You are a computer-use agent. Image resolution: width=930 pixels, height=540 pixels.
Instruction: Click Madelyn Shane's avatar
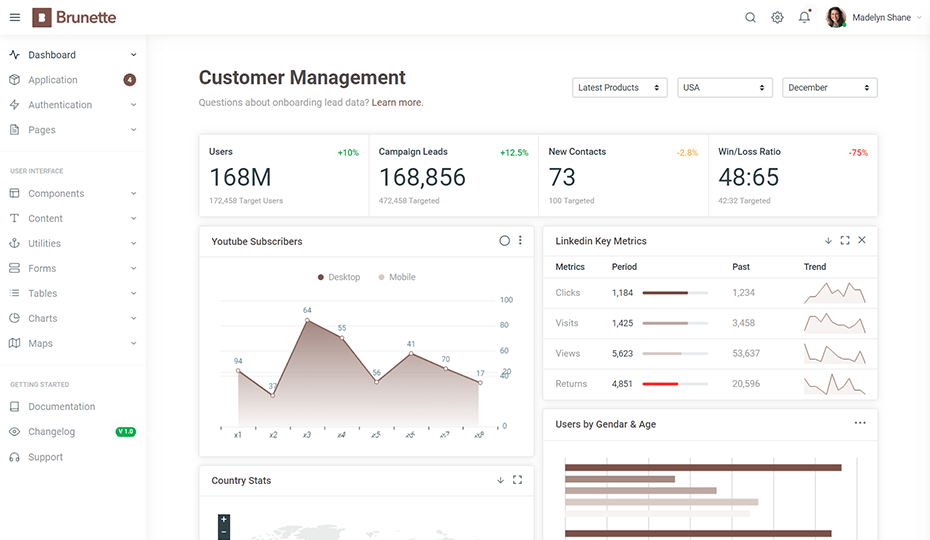tap(836, 17)
